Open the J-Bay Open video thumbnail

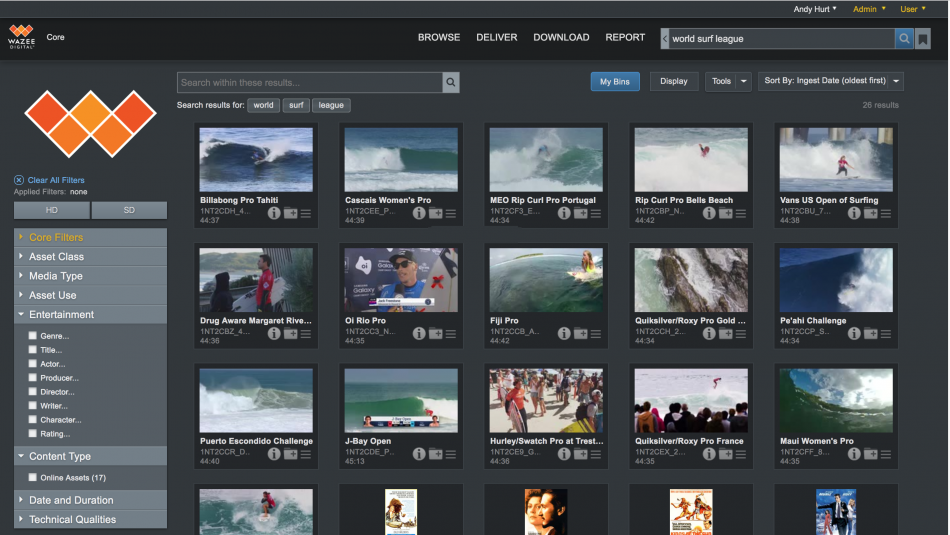[401, 400]
